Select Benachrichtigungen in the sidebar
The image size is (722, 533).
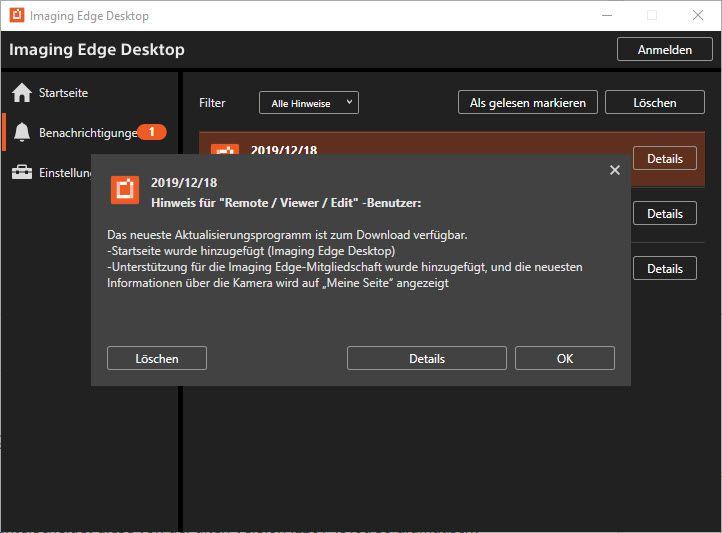click(88, 133)
